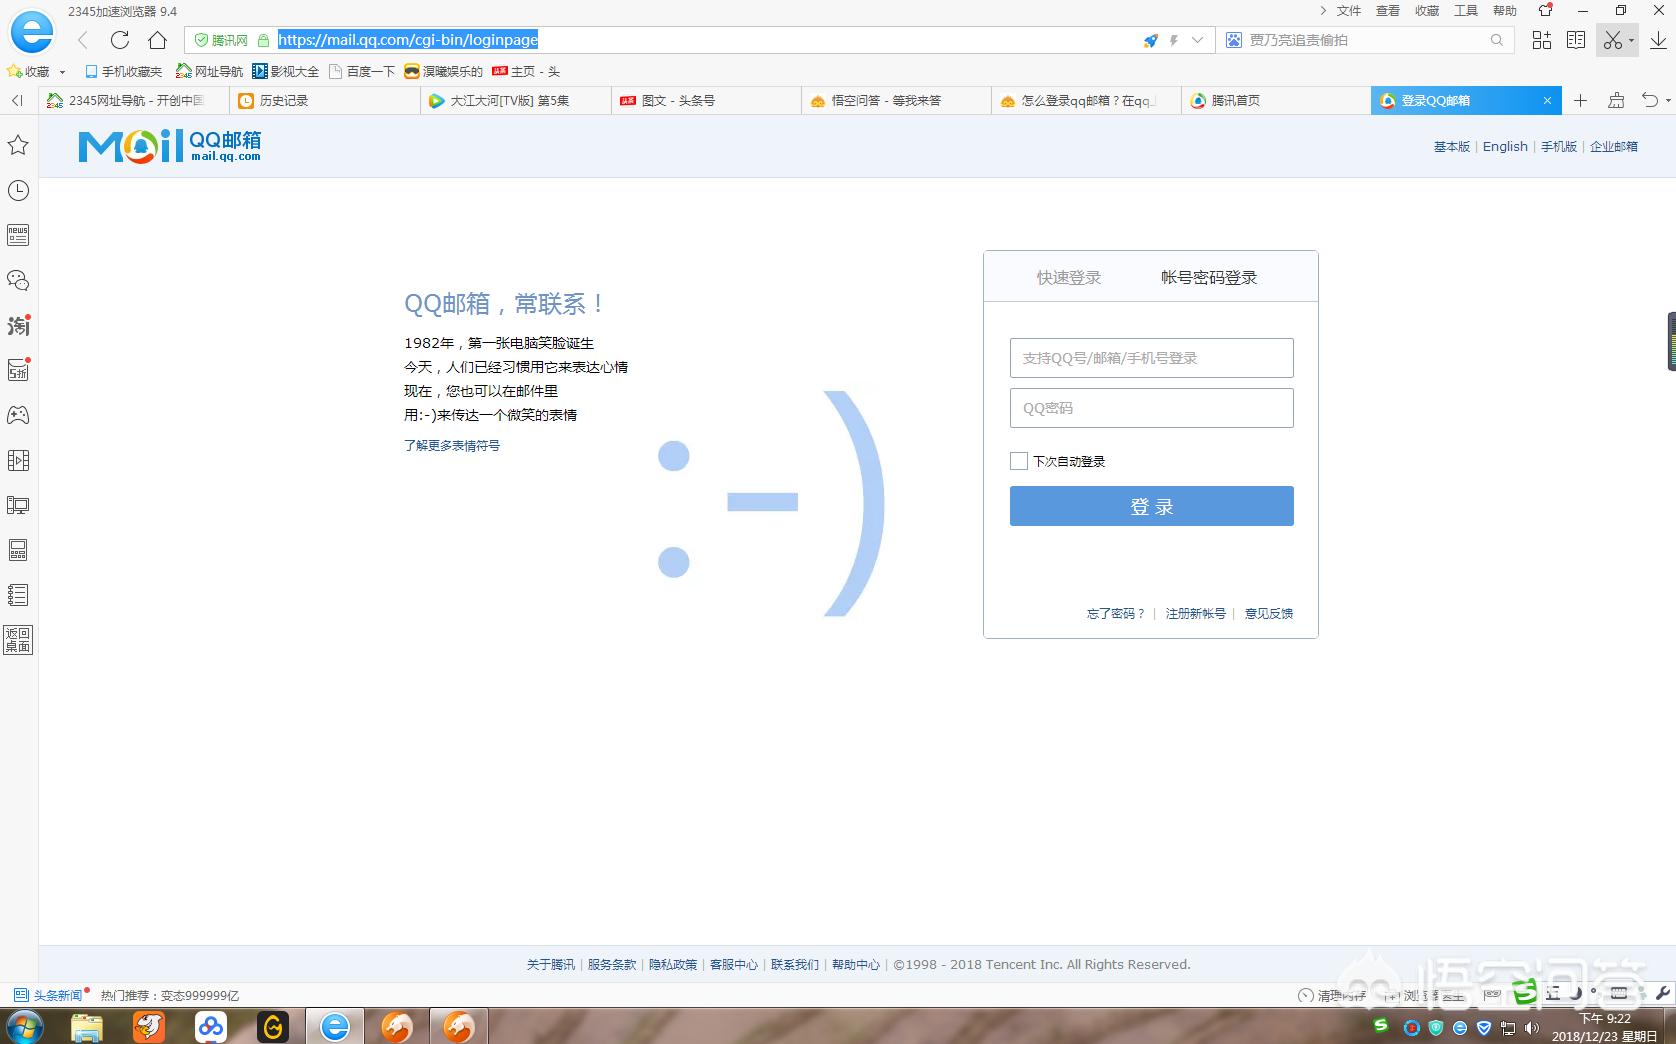Image resolution: width=1676 pixels, height=1044 pixels.
Task: Open the favorites star in sidebar
Action: pos(18,146)
